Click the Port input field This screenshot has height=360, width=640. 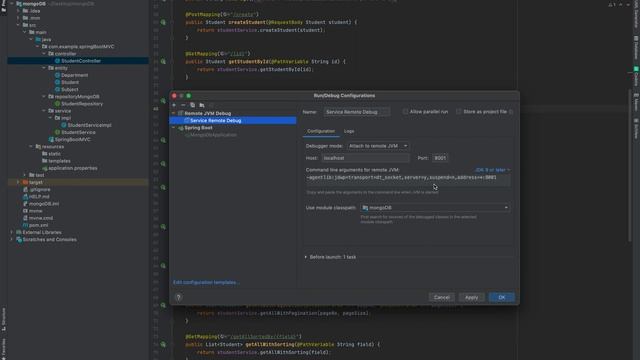tap(440, 158)
